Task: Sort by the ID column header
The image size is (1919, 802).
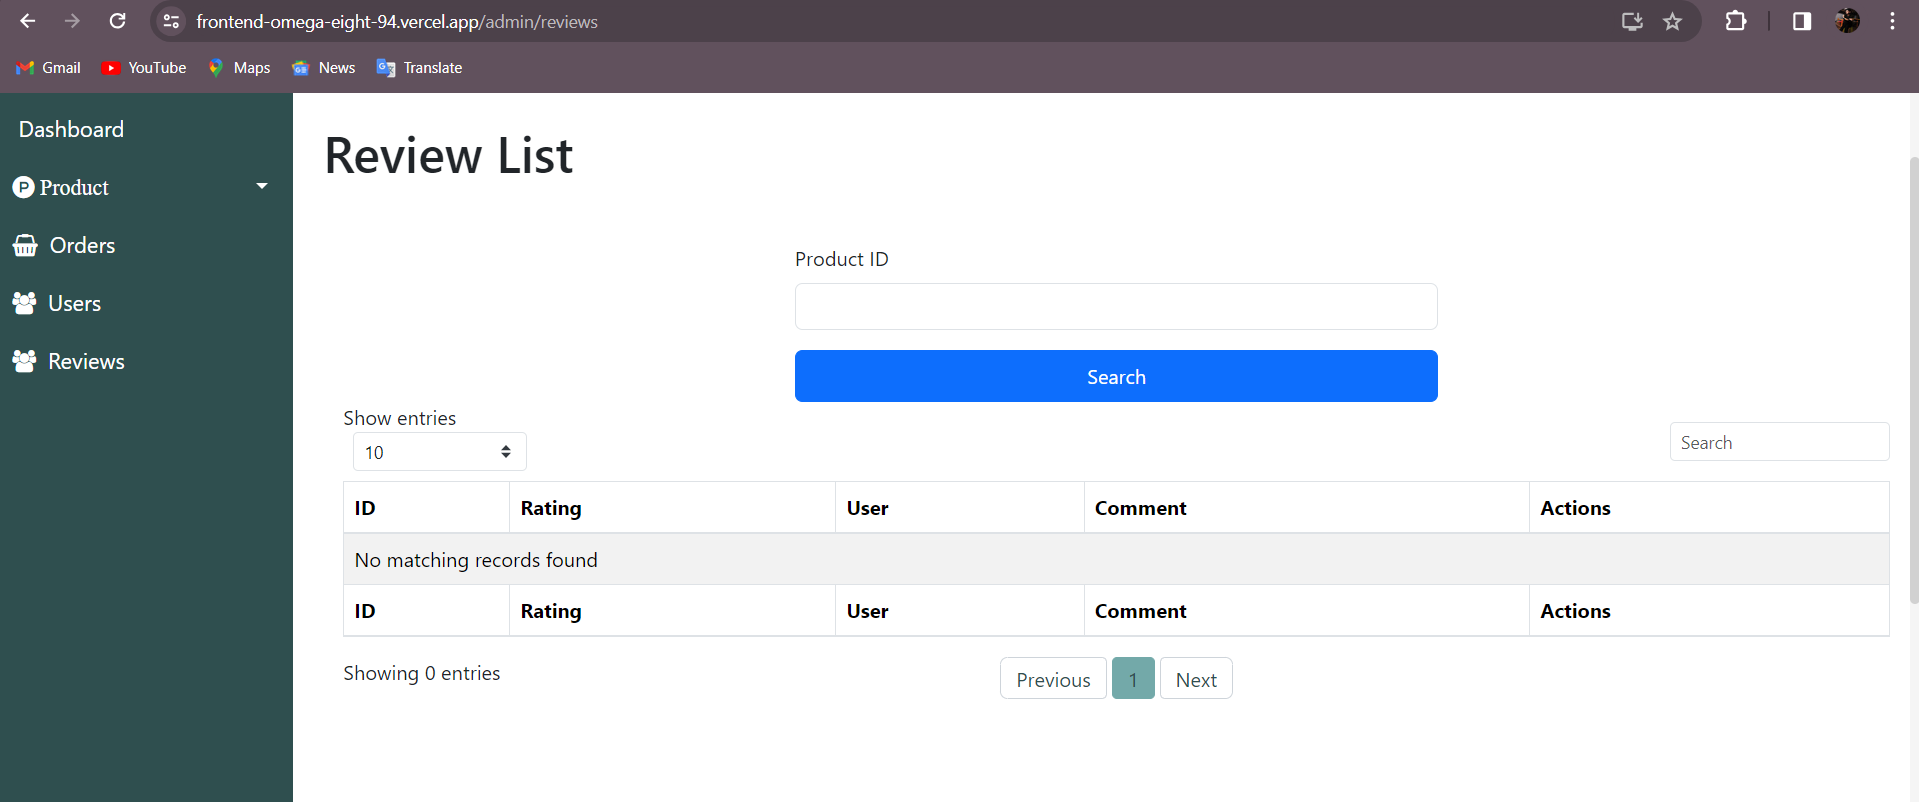Action: 426,508
